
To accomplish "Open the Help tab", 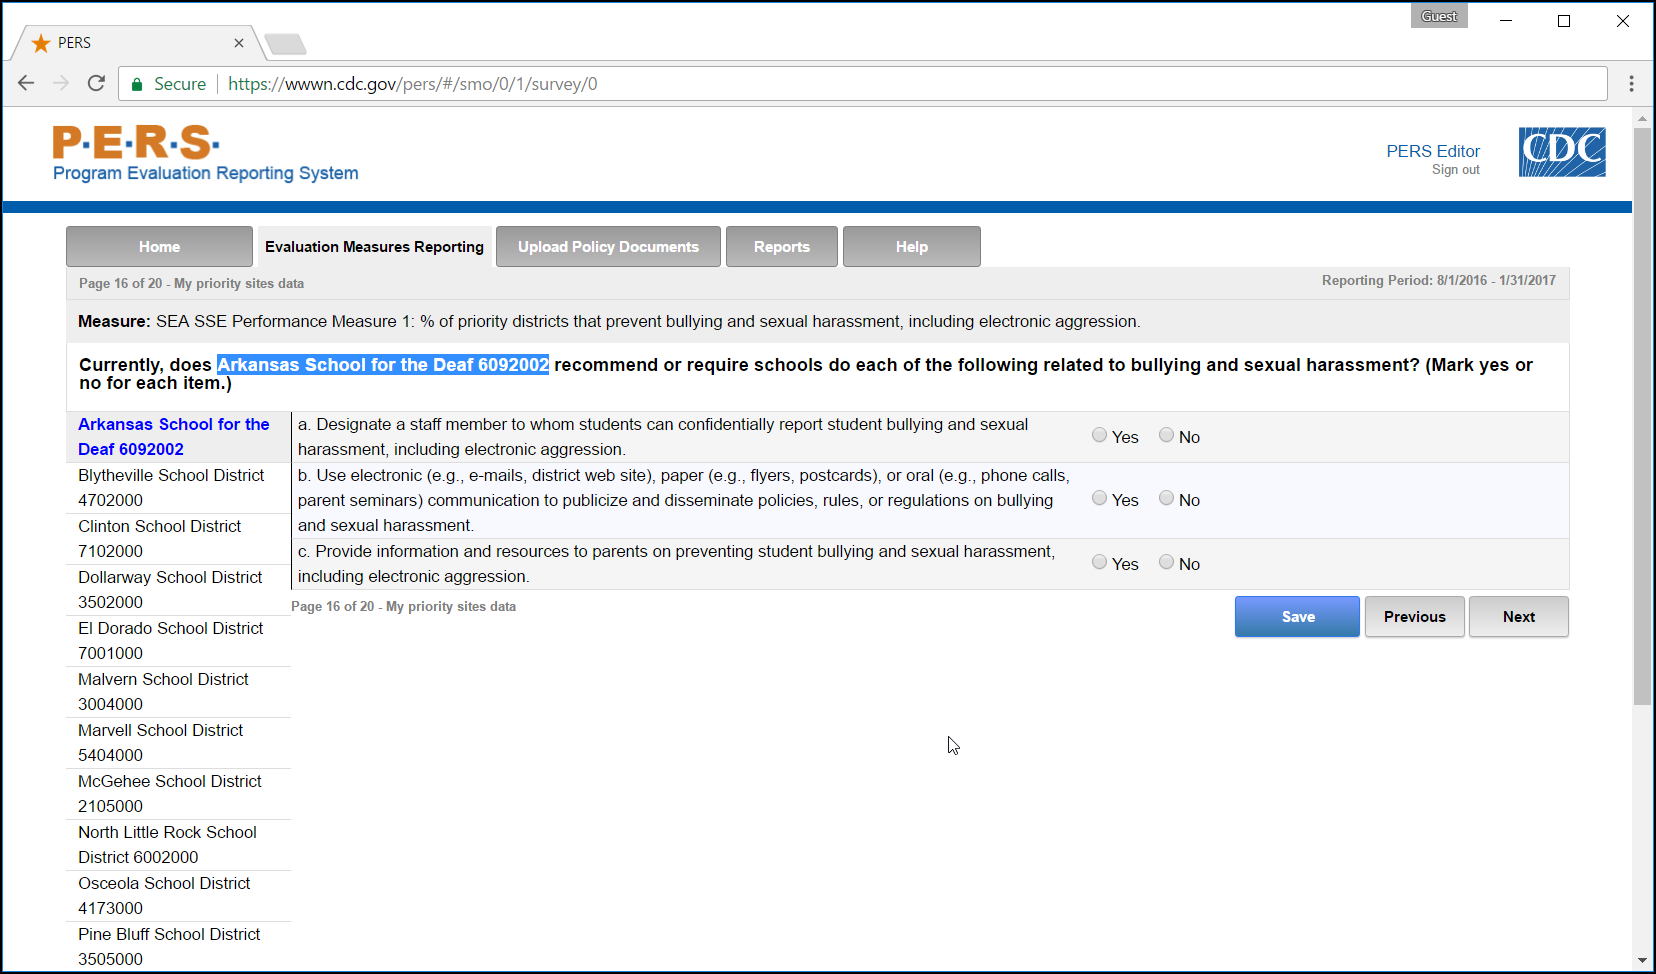I will pos(912,246).
